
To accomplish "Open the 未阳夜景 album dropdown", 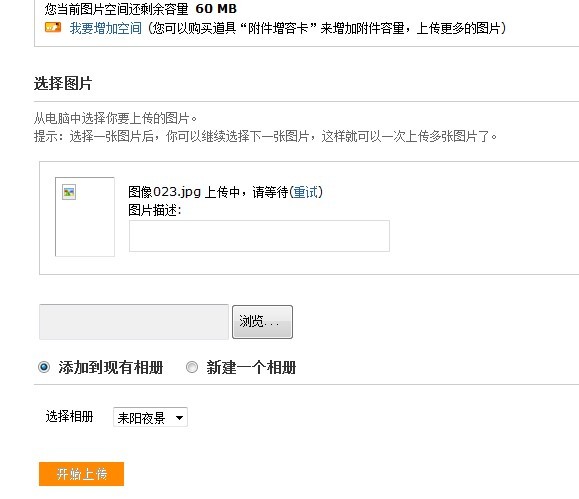I will pyautogui.click(x=150, y=417).
